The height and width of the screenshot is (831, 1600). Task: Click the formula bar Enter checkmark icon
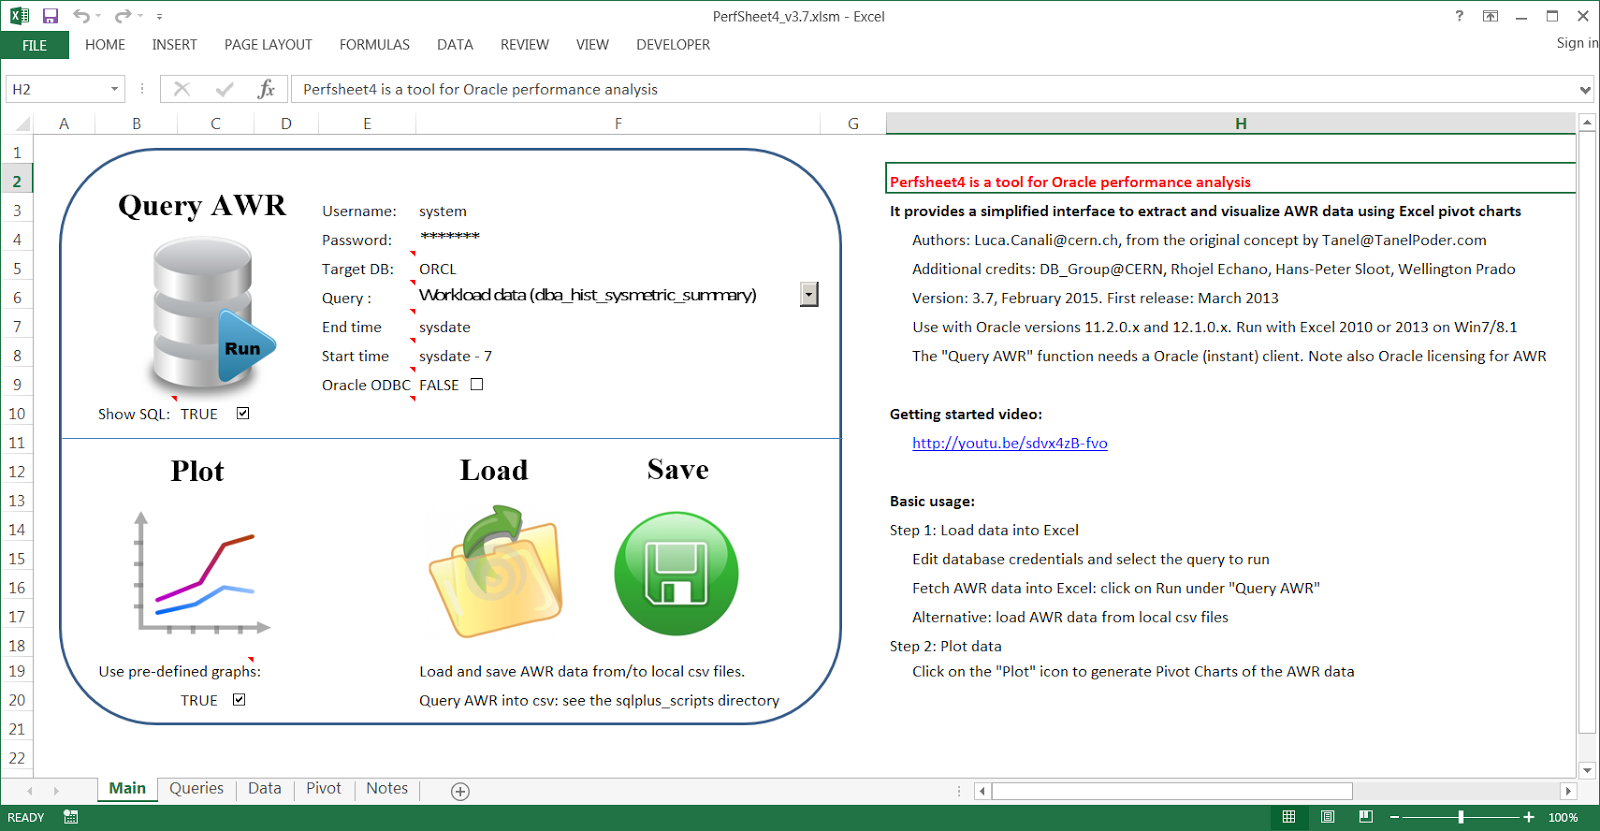click(225, 89)
